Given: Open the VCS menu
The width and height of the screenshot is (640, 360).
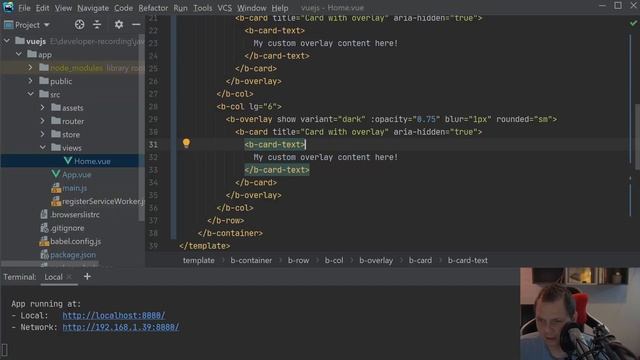Looking at the screenshot, I should pyautogui.click(x=224, y=8).
